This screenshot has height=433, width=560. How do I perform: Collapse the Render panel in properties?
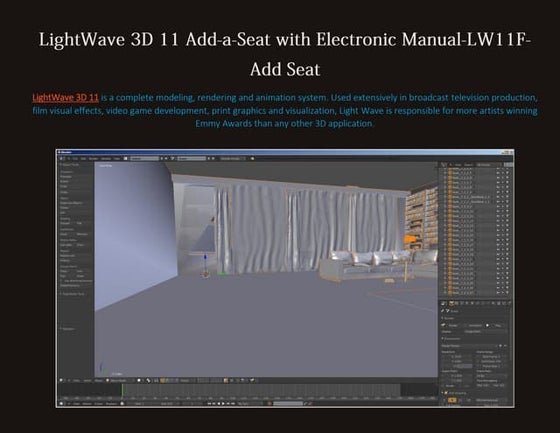[x=449, y=318]
